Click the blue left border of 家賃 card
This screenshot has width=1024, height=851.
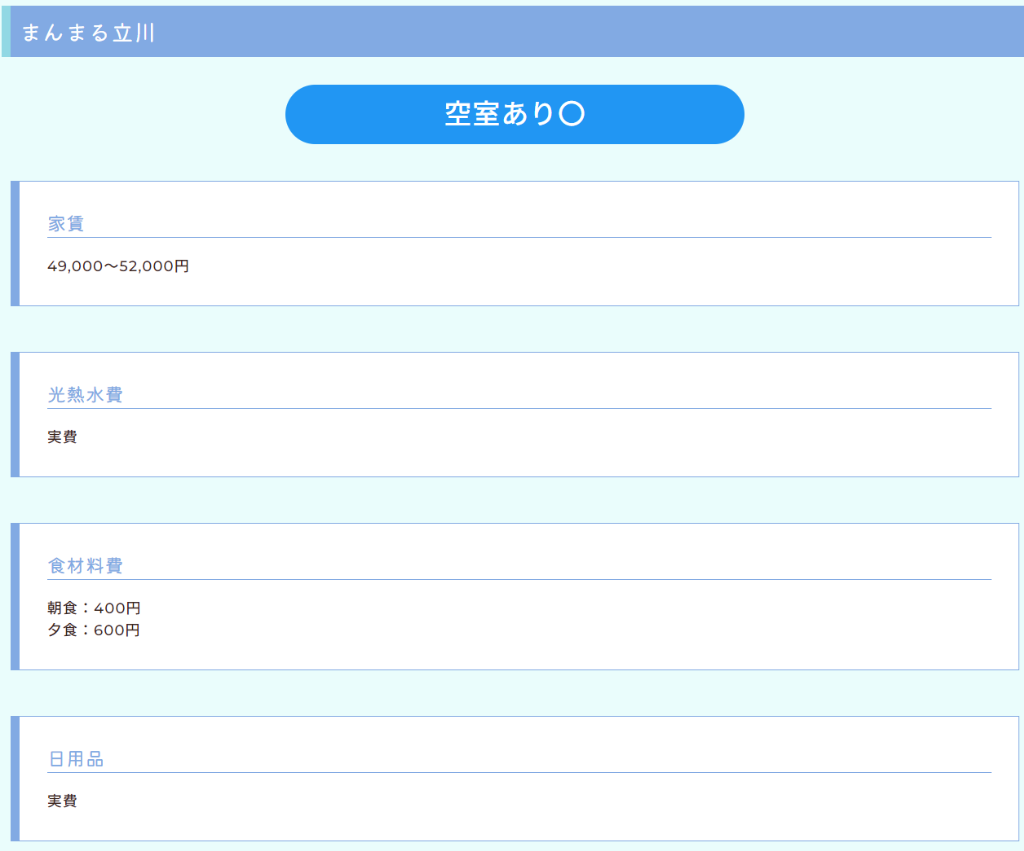tap(15, 243)
